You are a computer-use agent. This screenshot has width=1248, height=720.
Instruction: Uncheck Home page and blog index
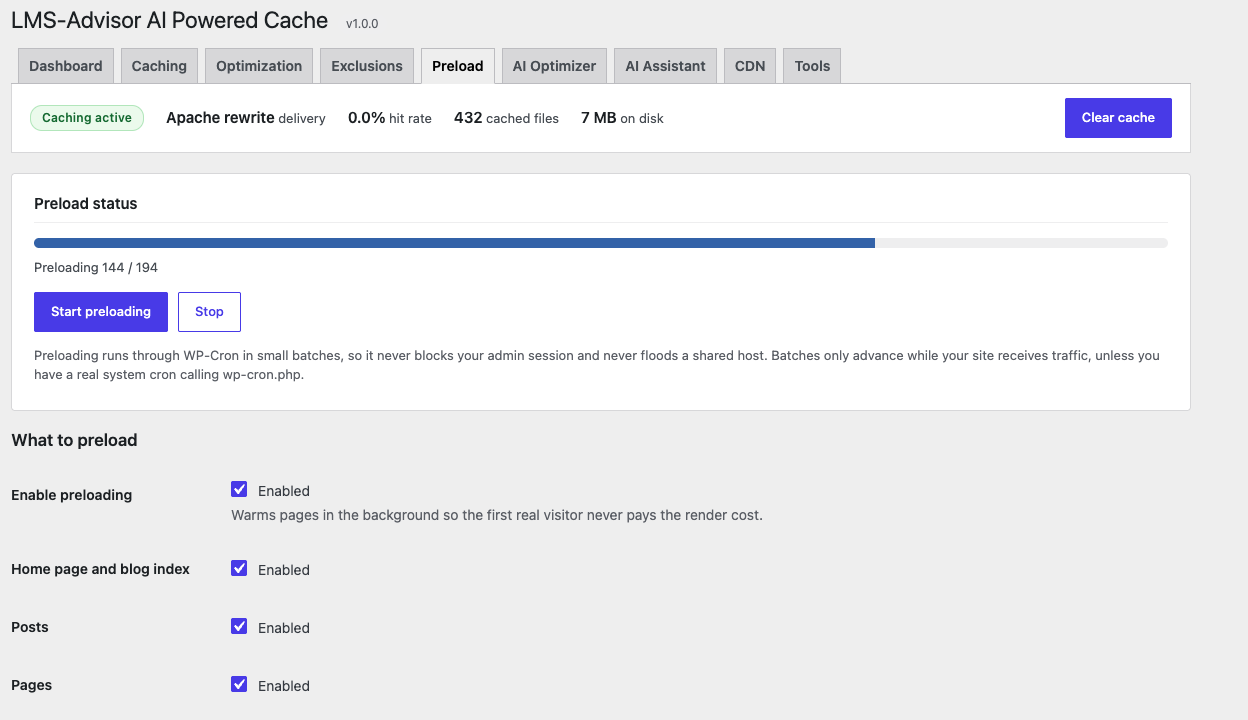click(x=239, y=568)
